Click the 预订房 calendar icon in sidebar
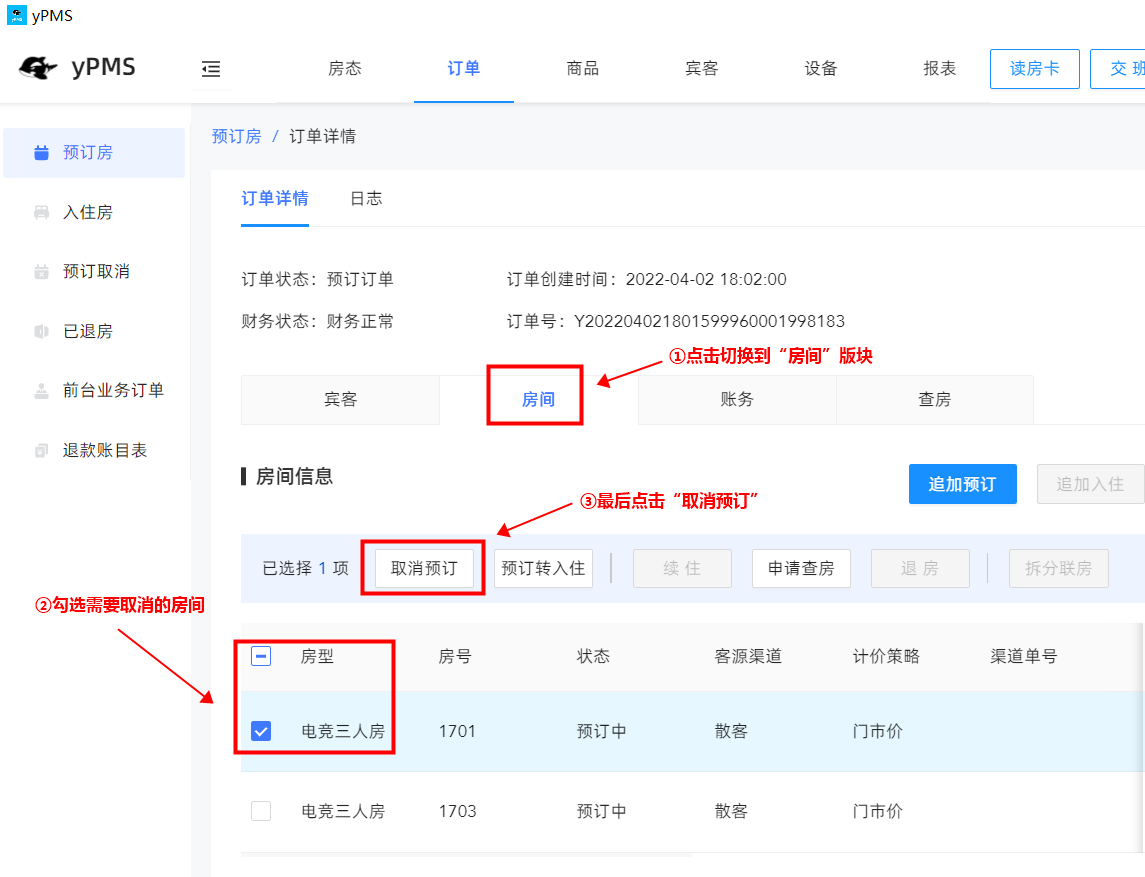Image resolution: width=1145 pixels, height=877 pixels. (42, 153)
